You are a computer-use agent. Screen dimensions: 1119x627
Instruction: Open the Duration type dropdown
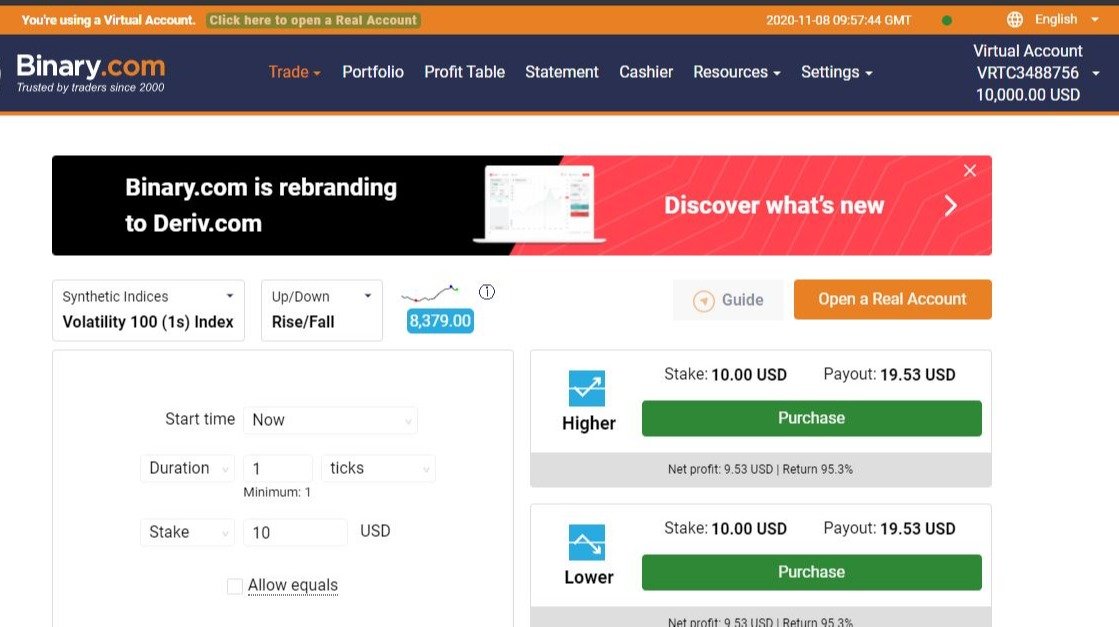[187, 468]
